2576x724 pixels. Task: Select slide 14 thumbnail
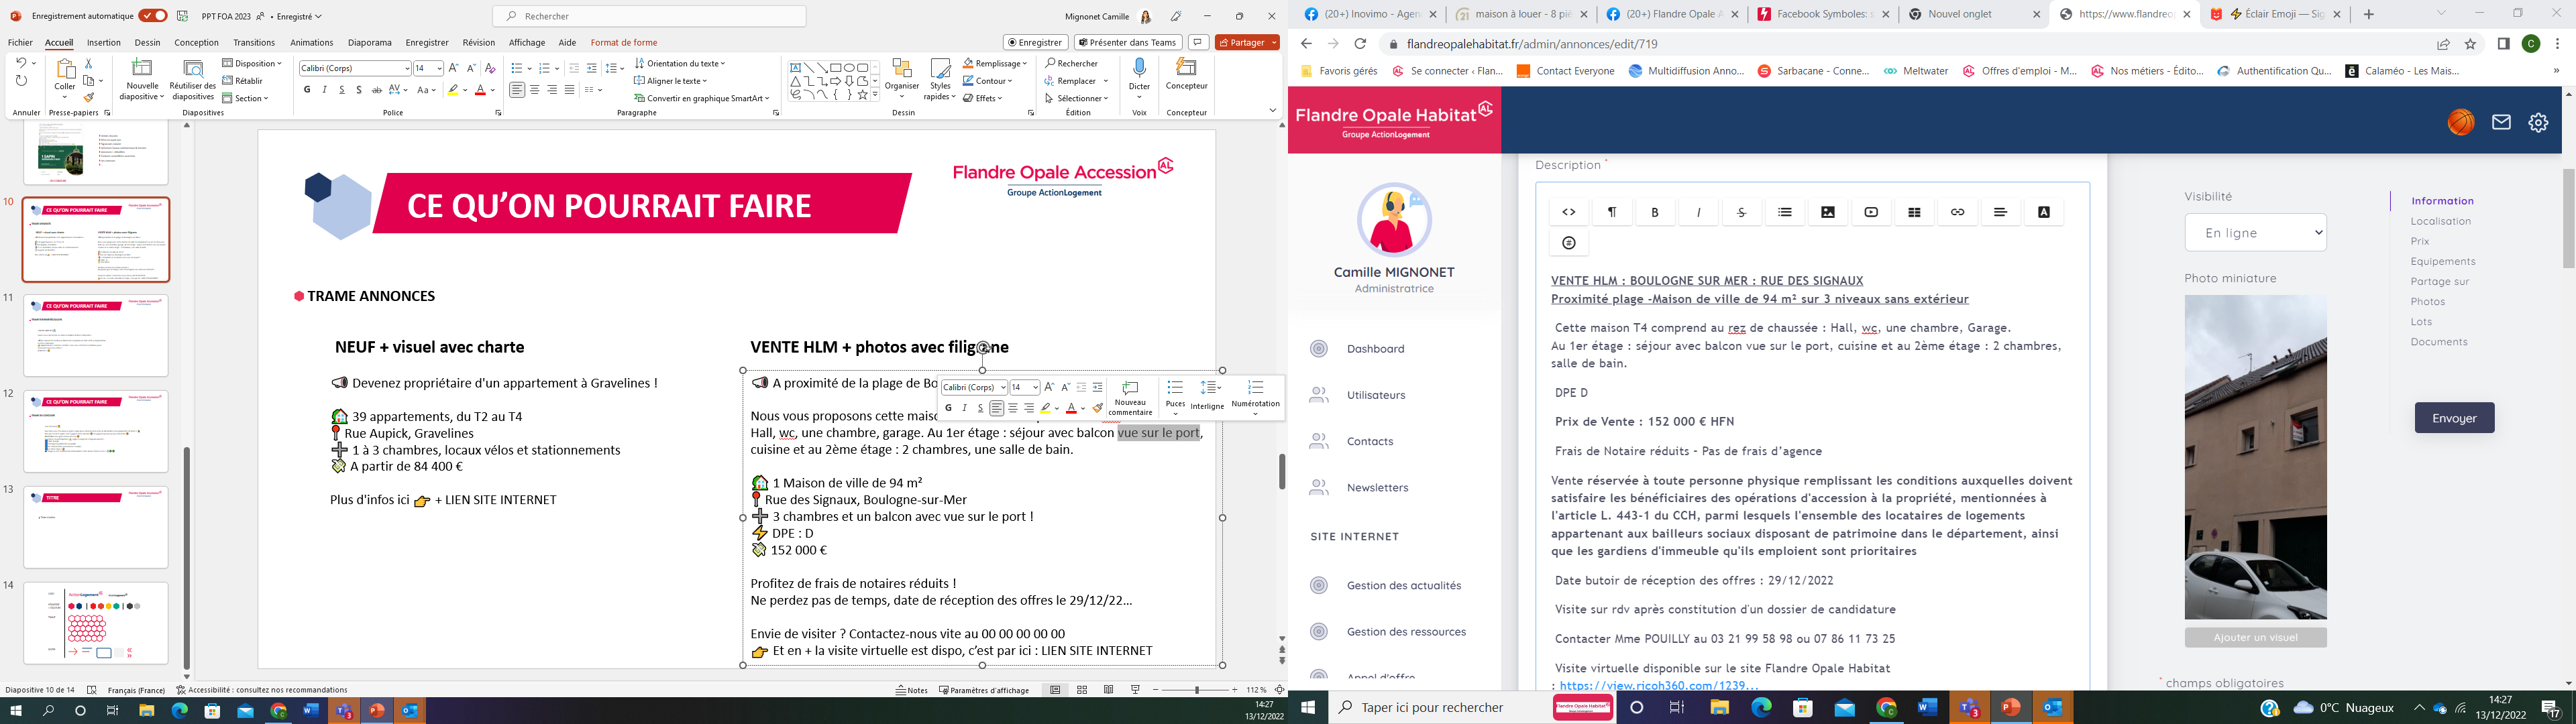[96, 624]
